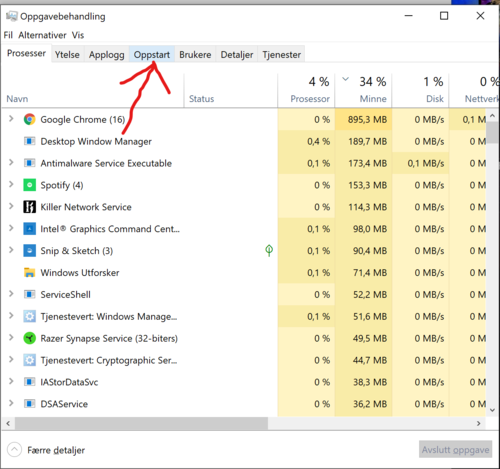Click the 173,4 MB memory value
Image resolution: width=500 pixels, height=469 pixels.
pyautogui.click(x=368, y=163)
